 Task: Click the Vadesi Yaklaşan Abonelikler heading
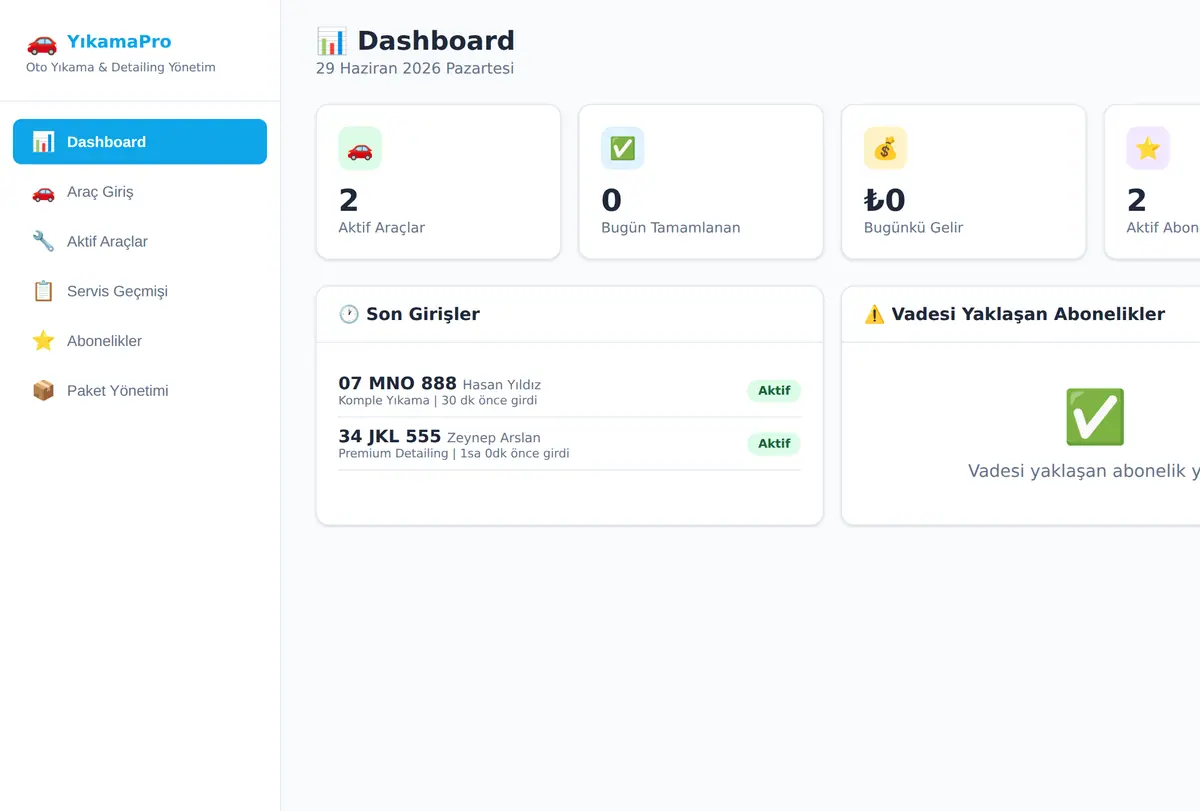[x=1028, y=314]
